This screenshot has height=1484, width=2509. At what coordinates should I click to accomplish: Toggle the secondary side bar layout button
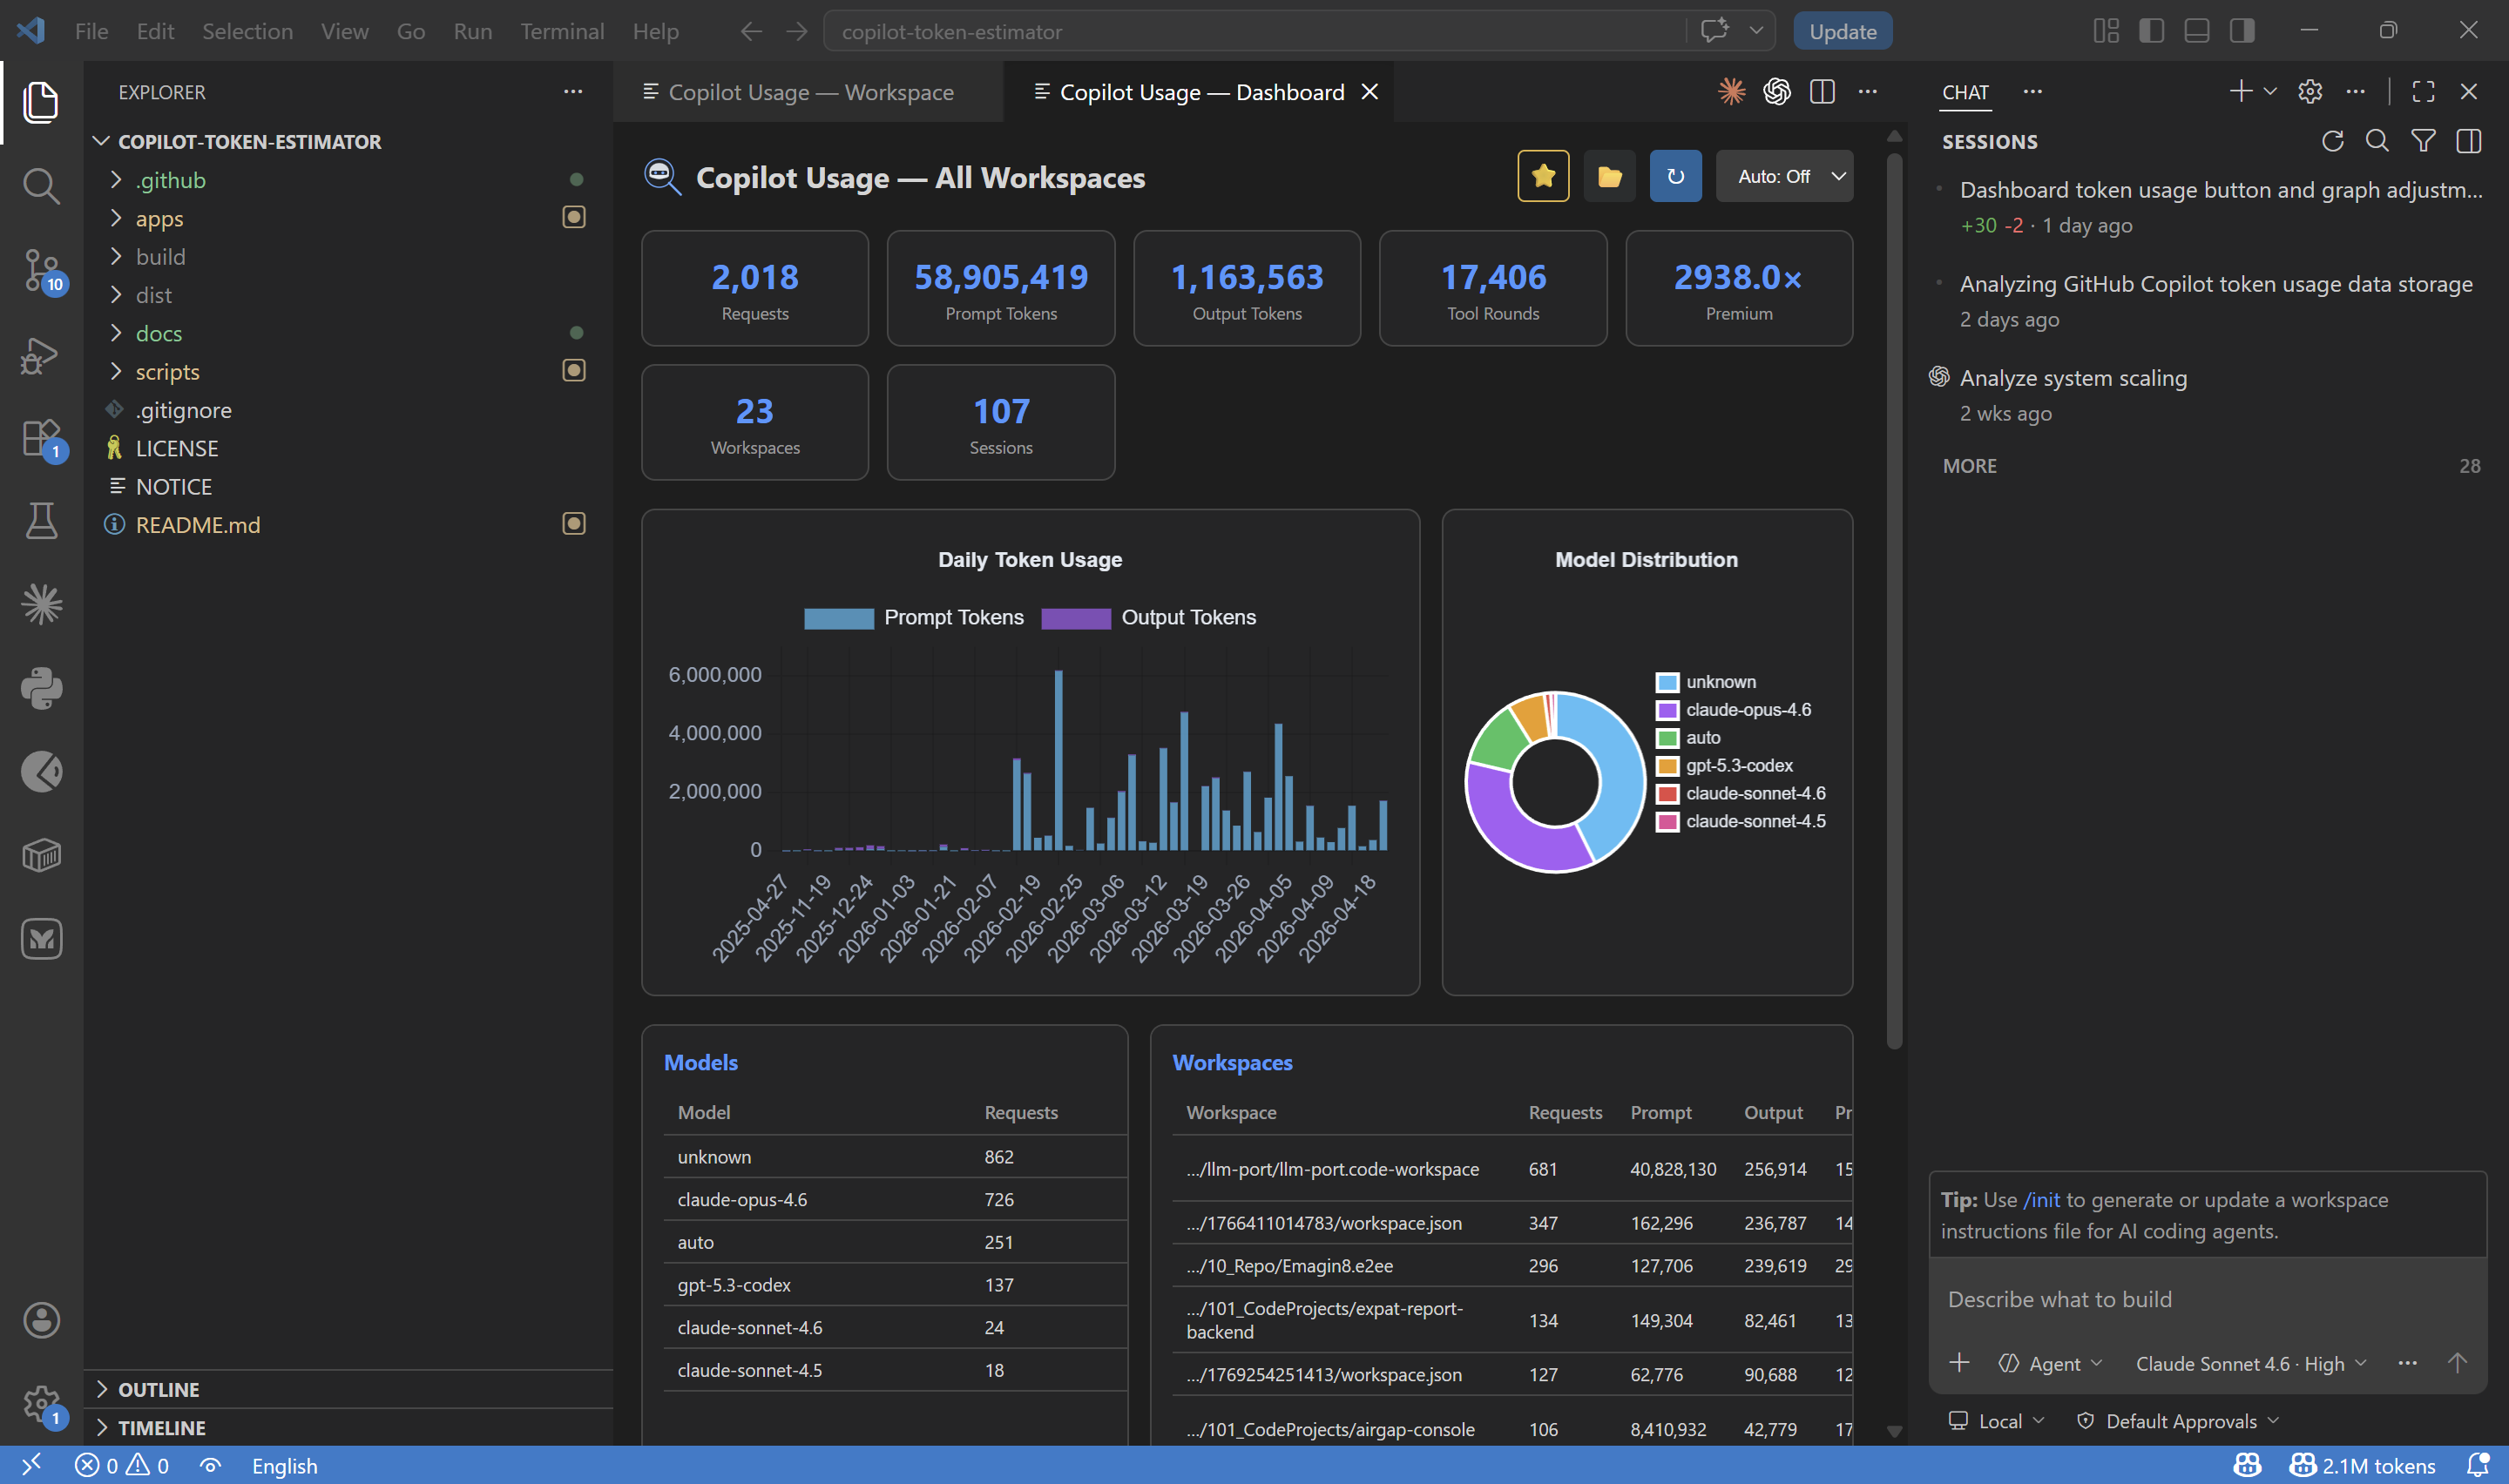pos(2242,31)
